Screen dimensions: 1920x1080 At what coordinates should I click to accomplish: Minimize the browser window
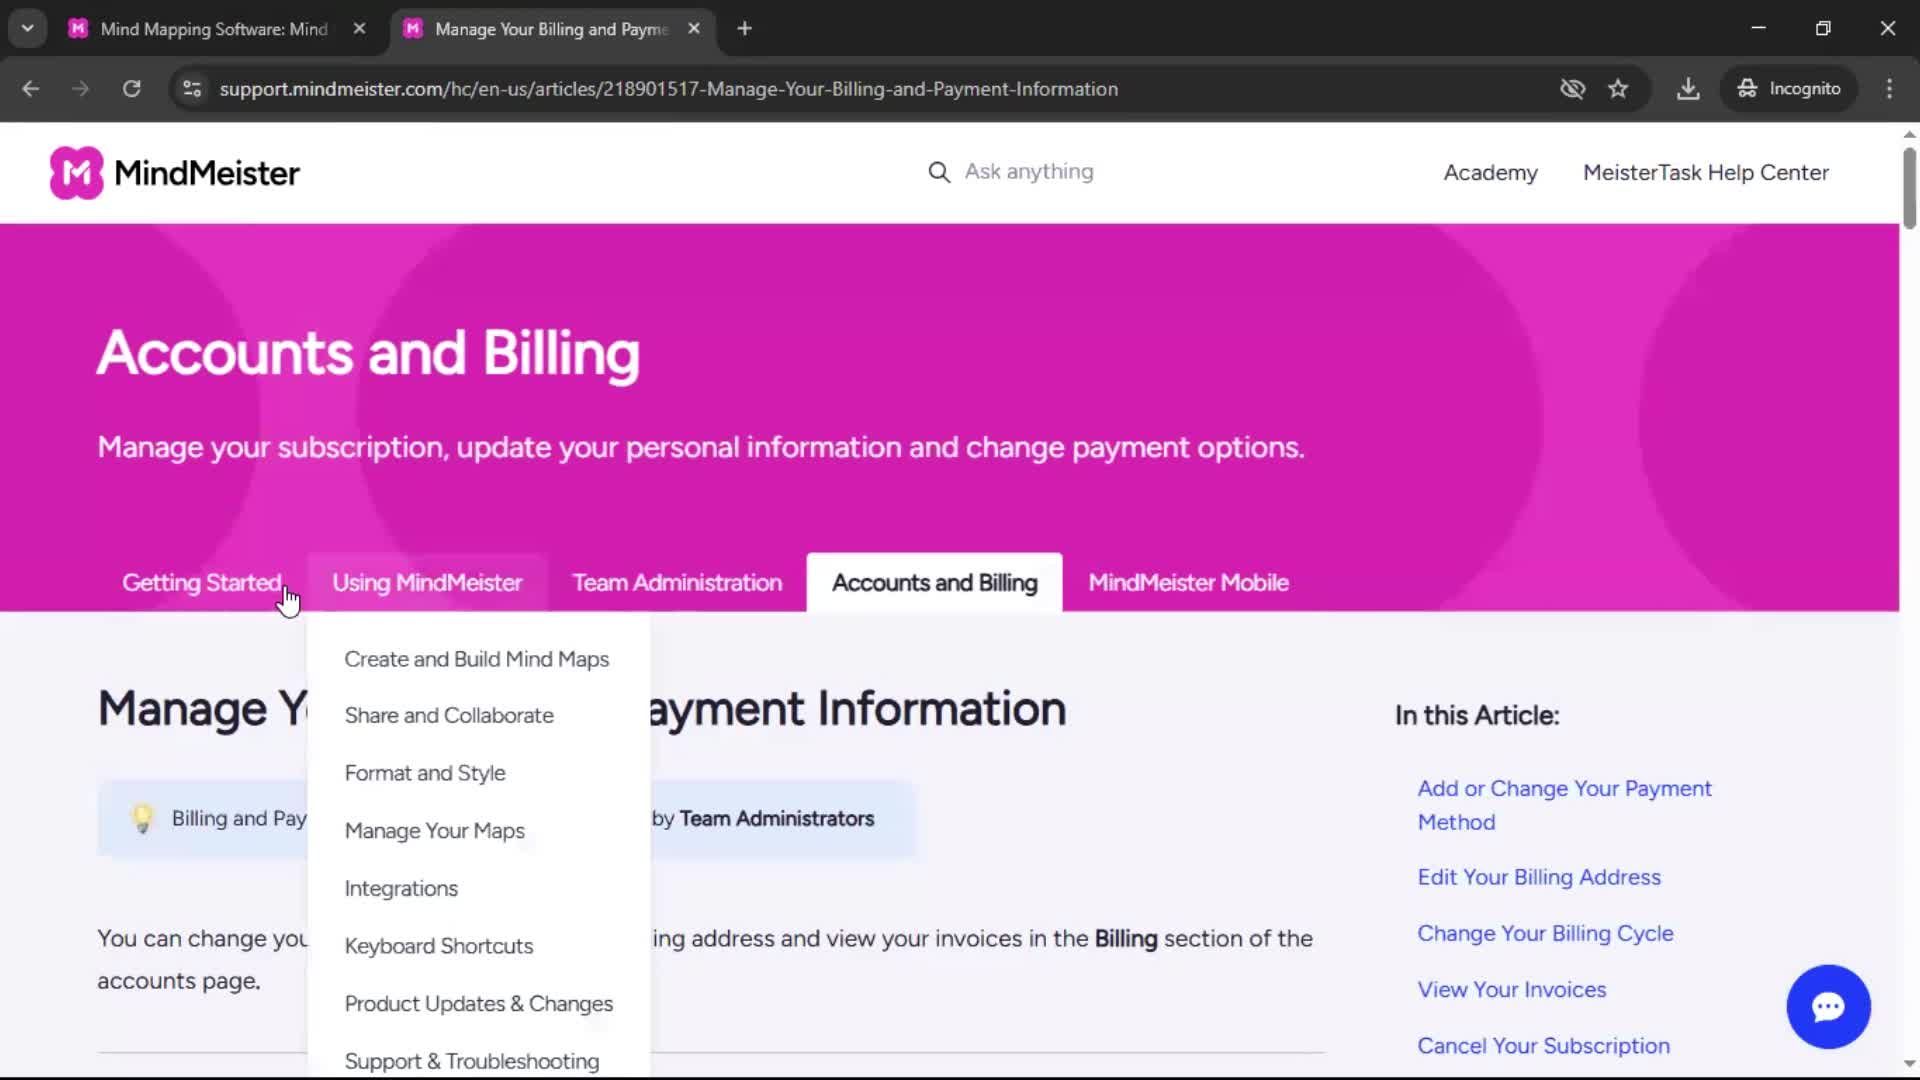point(1758,29)
